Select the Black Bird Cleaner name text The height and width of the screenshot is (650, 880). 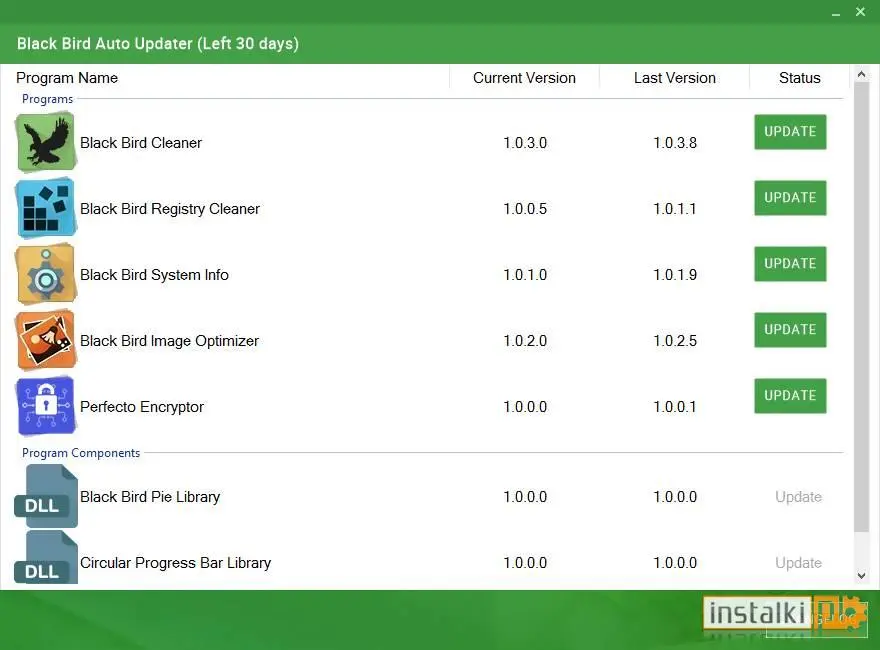coord(141,143)
